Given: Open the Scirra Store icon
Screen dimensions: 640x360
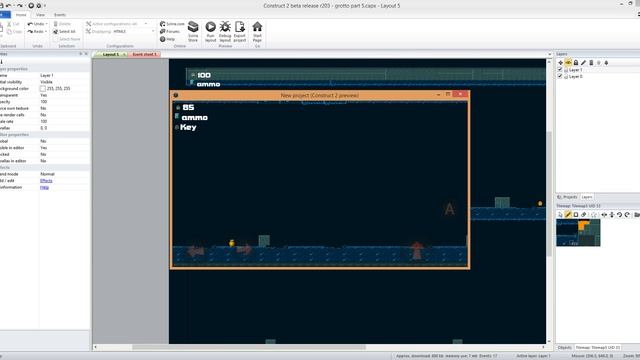Looking at the screenshot, I should coord(193,27).
